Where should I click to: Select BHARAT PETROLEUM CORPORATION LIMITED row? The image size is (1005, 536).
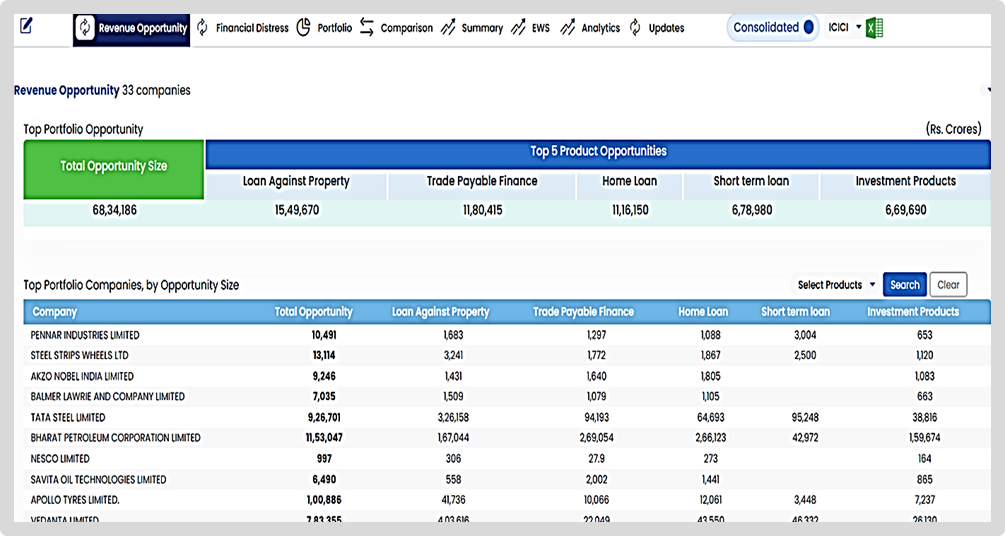507,438
